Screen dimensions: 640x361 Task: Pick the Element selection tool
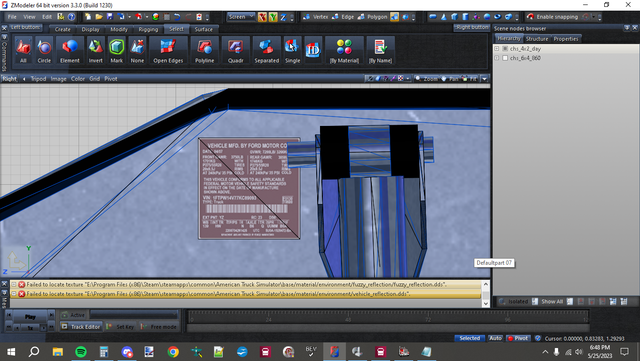(x=70, y=50)
